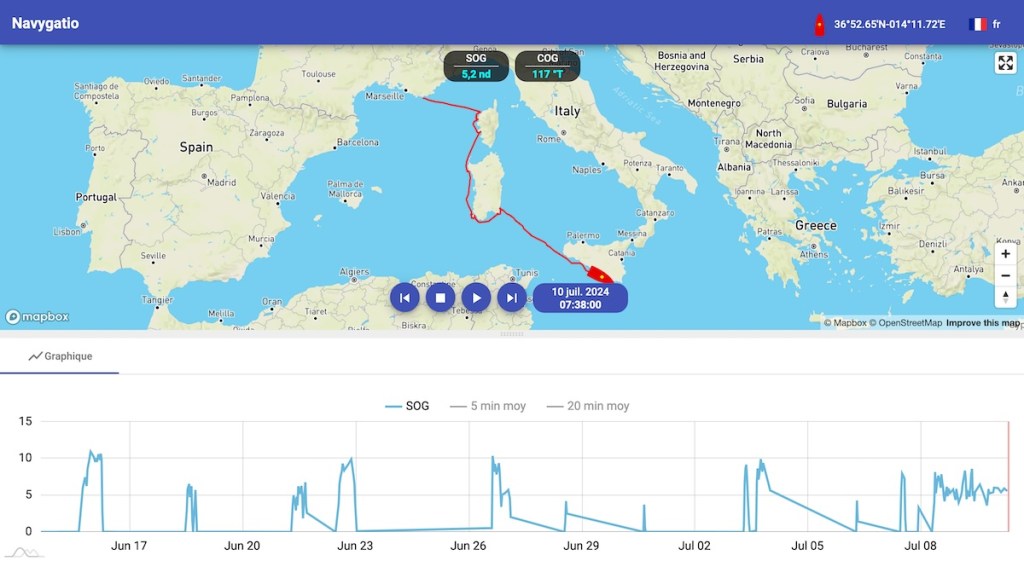This screenshot has width=1024, height=561.
Task: Skip to the start of the track
Action: pos(404,297)
